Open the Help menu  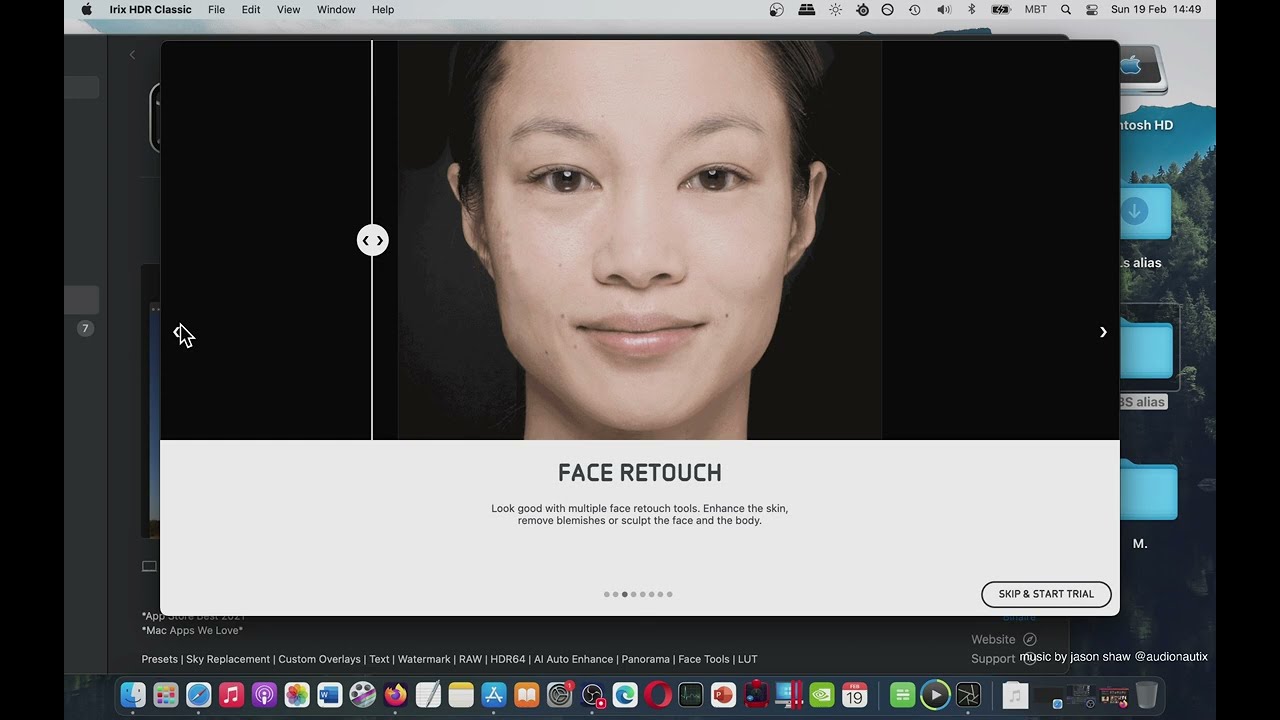click(383, 10)
